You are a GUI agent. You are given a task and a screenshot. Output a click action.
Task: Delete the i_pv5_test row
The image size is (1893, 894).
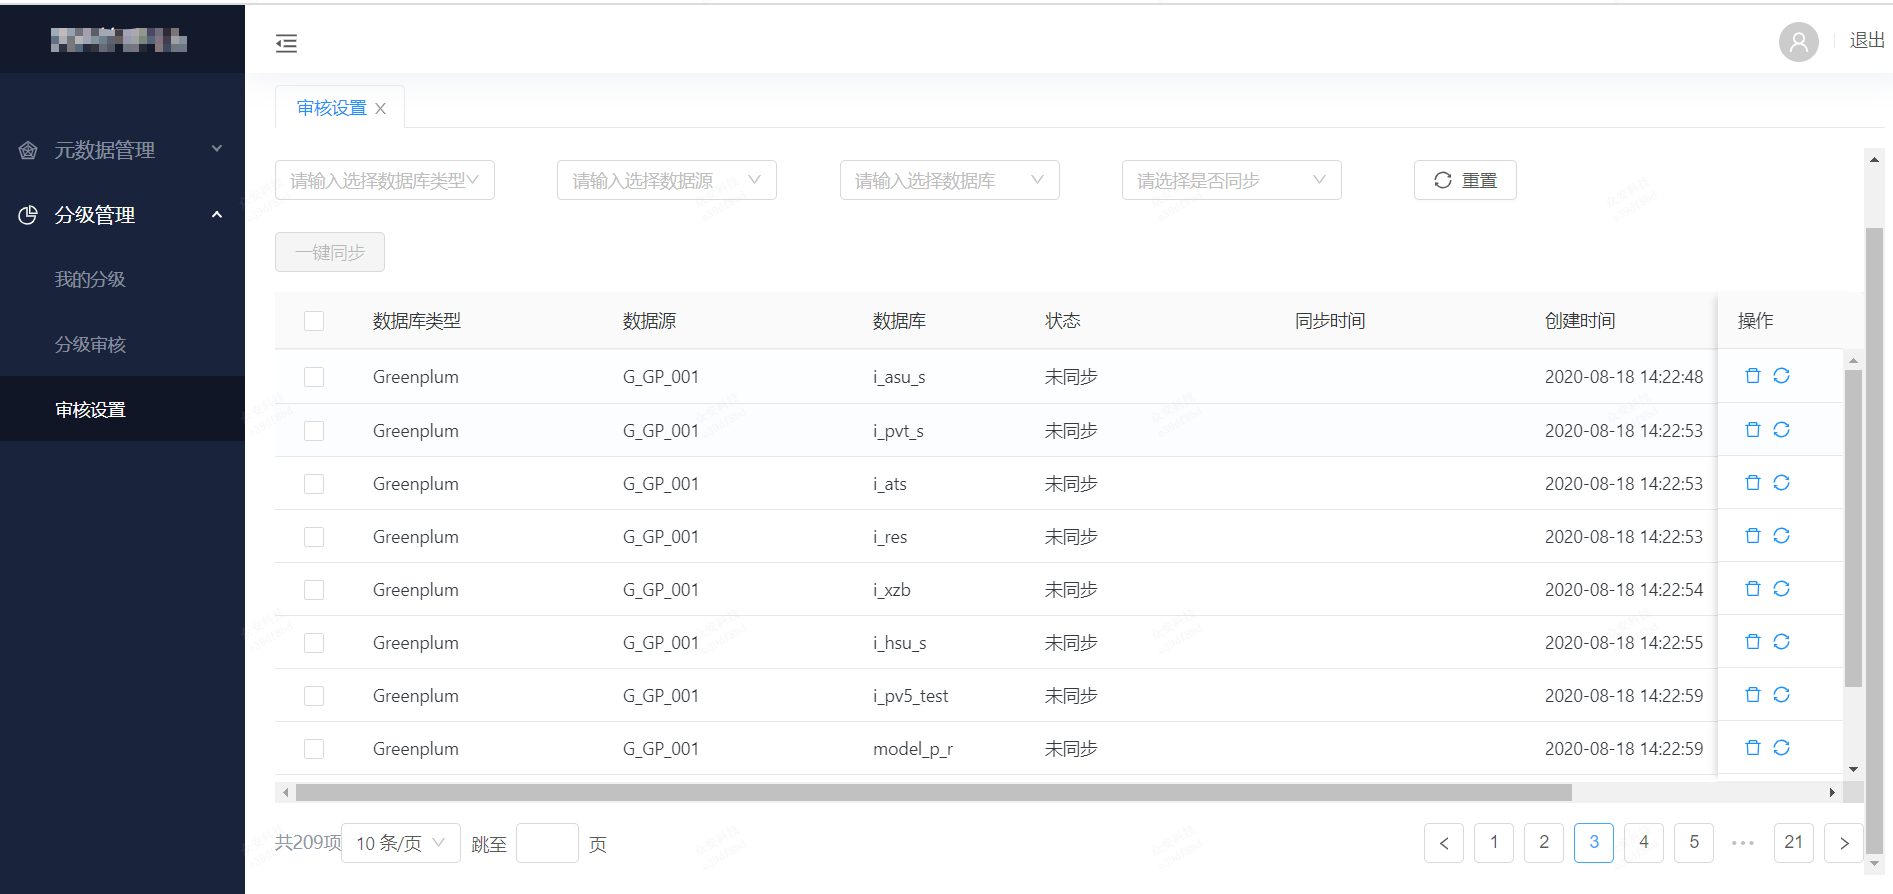[x=1752, y=695]
